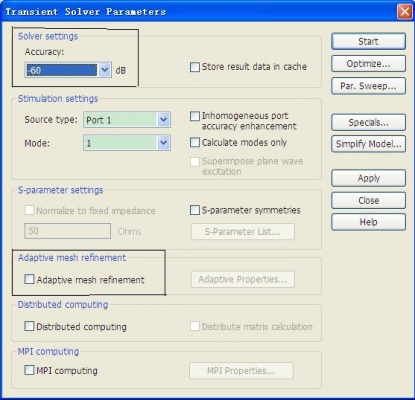This screenshot has height=400, width=415.
Task: Open the Source type dropdown
Action: coord(163,120)
